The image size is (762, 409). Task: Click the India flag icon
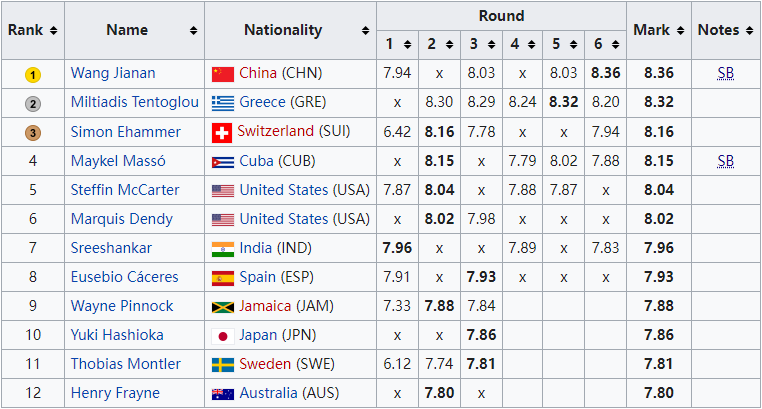pyautogui.click(x=223, y=249)
